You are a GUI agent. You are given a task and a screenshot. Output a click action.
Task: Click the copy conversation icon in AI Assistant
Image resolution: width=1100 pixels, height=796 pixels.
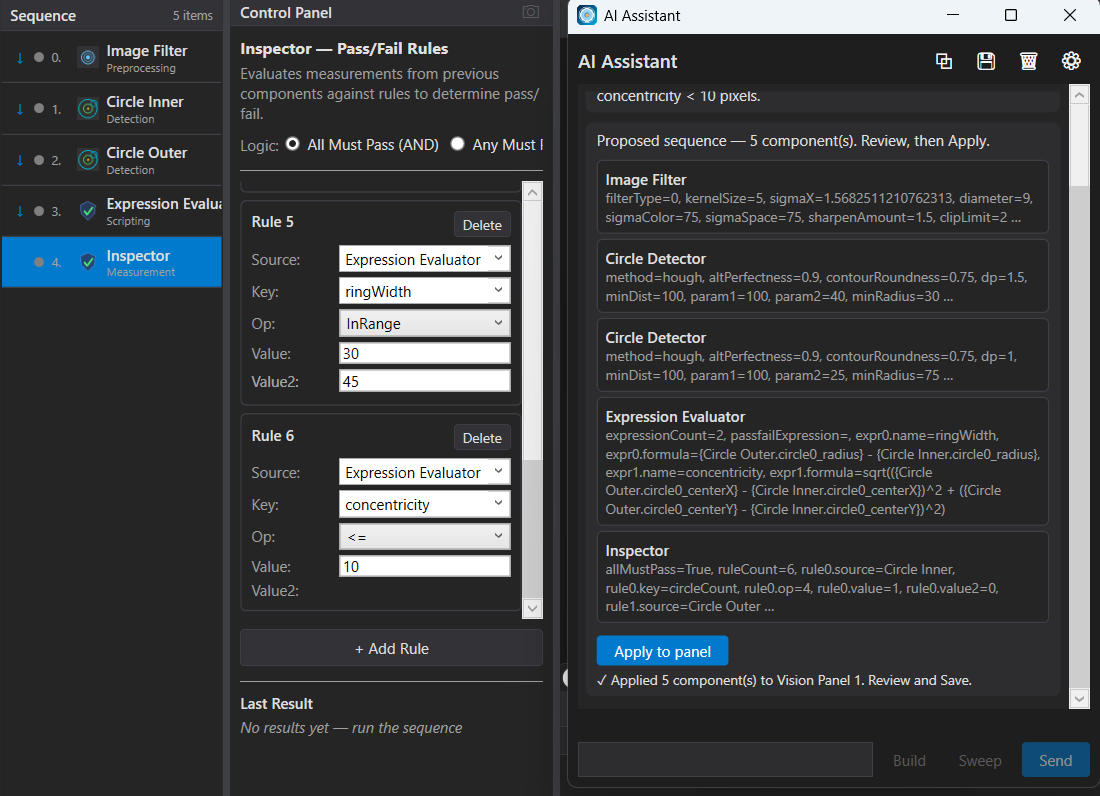coord(944,61)
